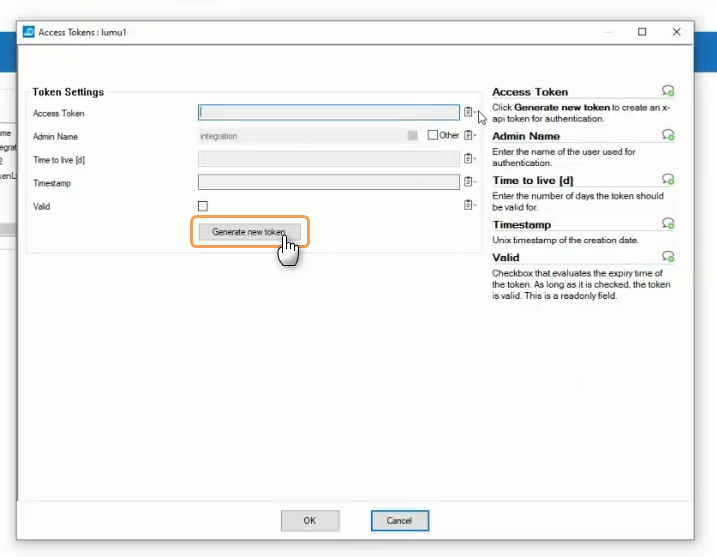717x557 pixels.
Task: Click the Cancel button
Action: [x=399, y=520]
